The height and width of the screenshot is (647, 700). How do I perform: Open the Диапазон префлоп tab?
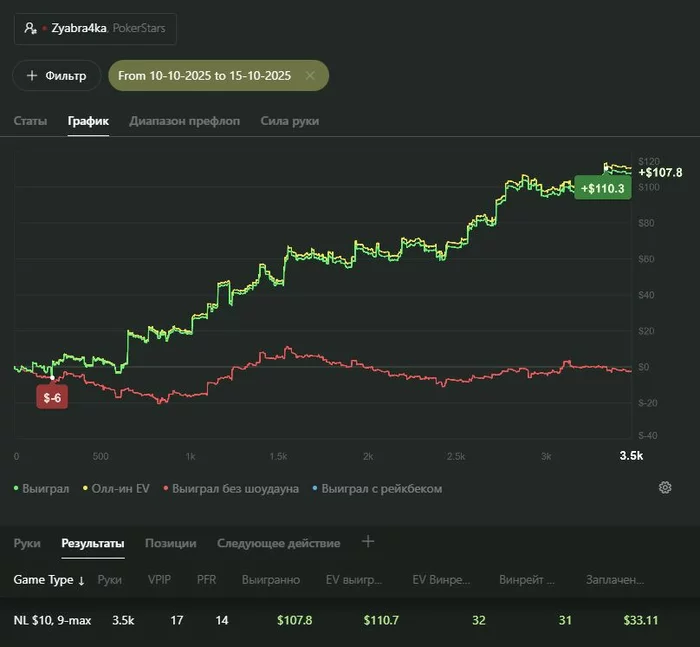184,121
